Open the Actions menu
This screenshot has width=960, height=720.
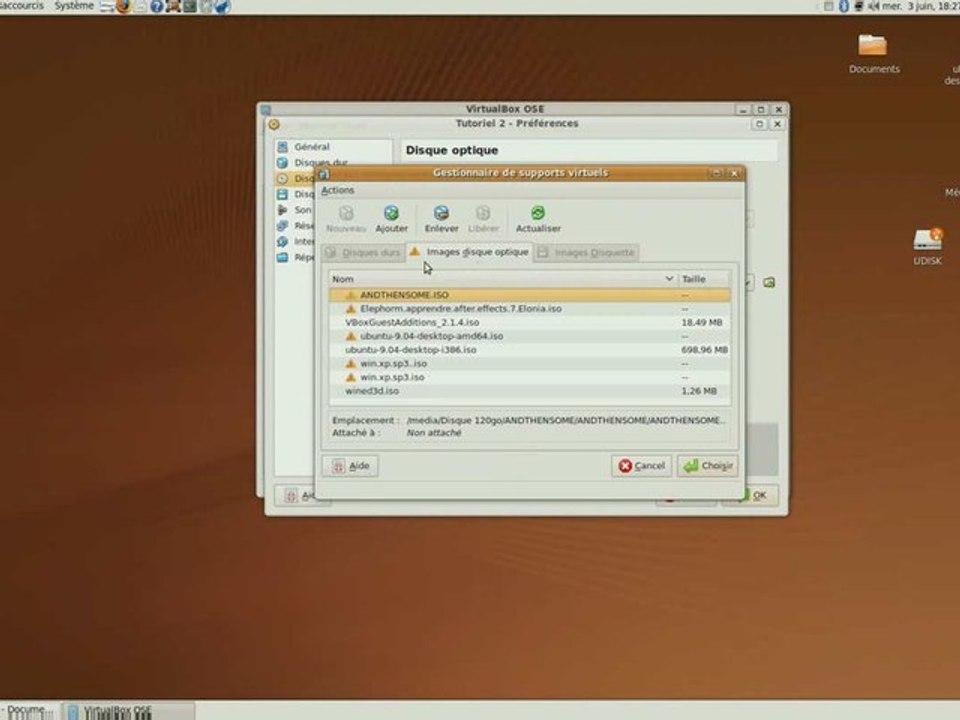point(337,190)
